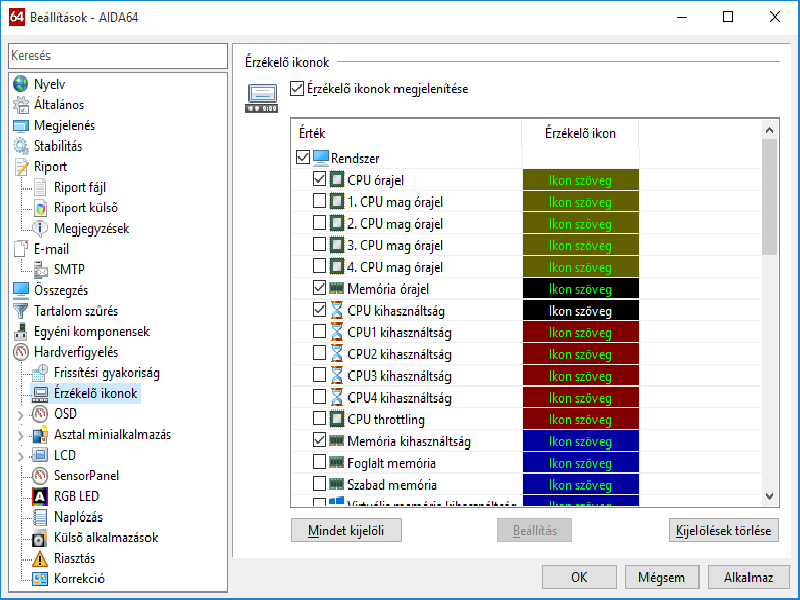Click the Riport külső color icon
This screenshot has height=600, width=800.
[40, 208]
